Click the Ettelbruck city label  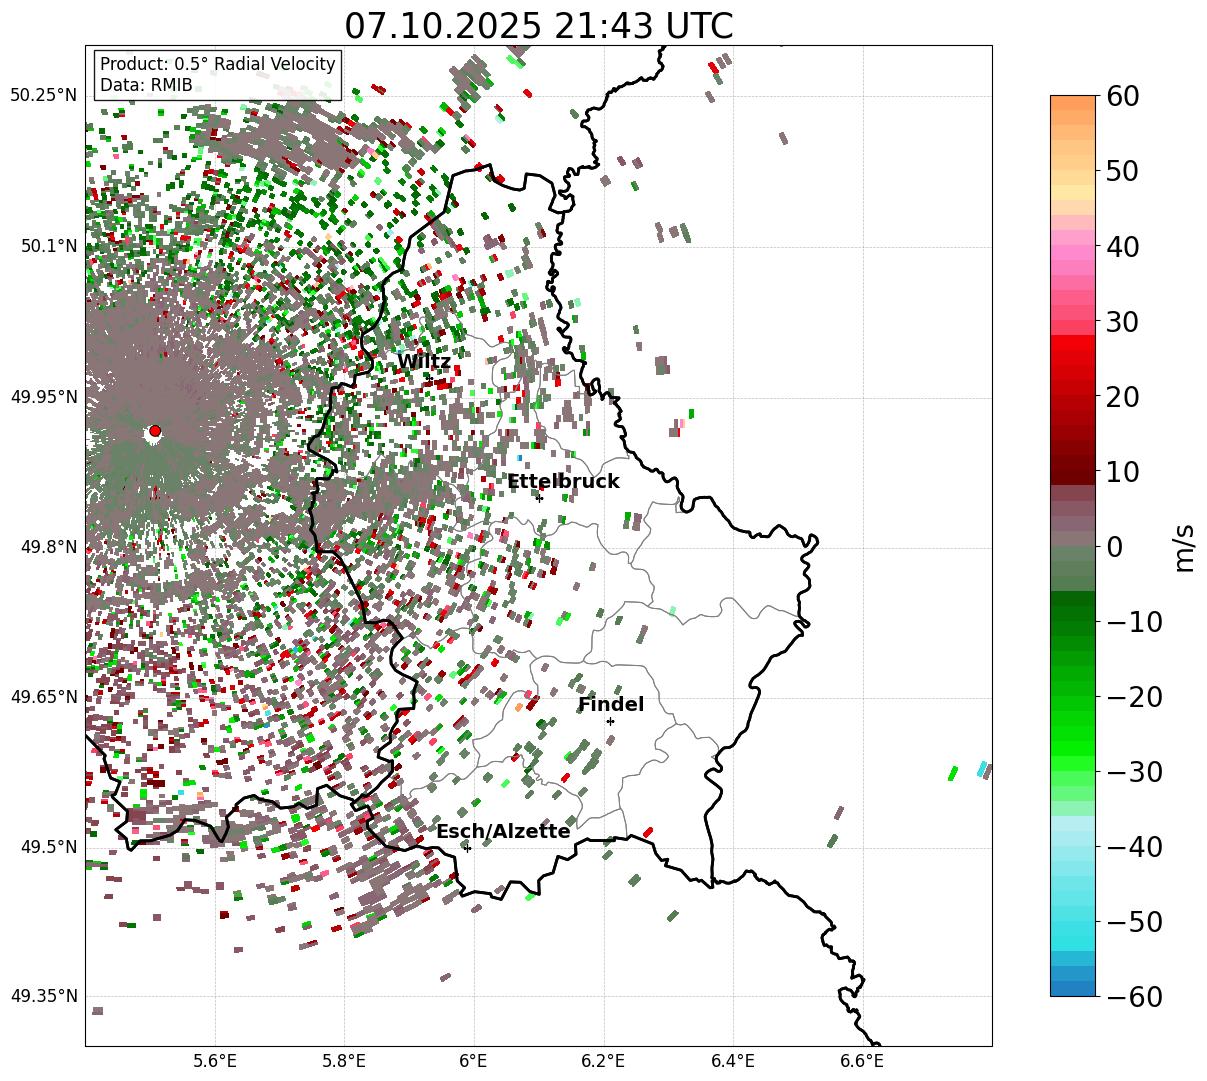pos(563,482)
